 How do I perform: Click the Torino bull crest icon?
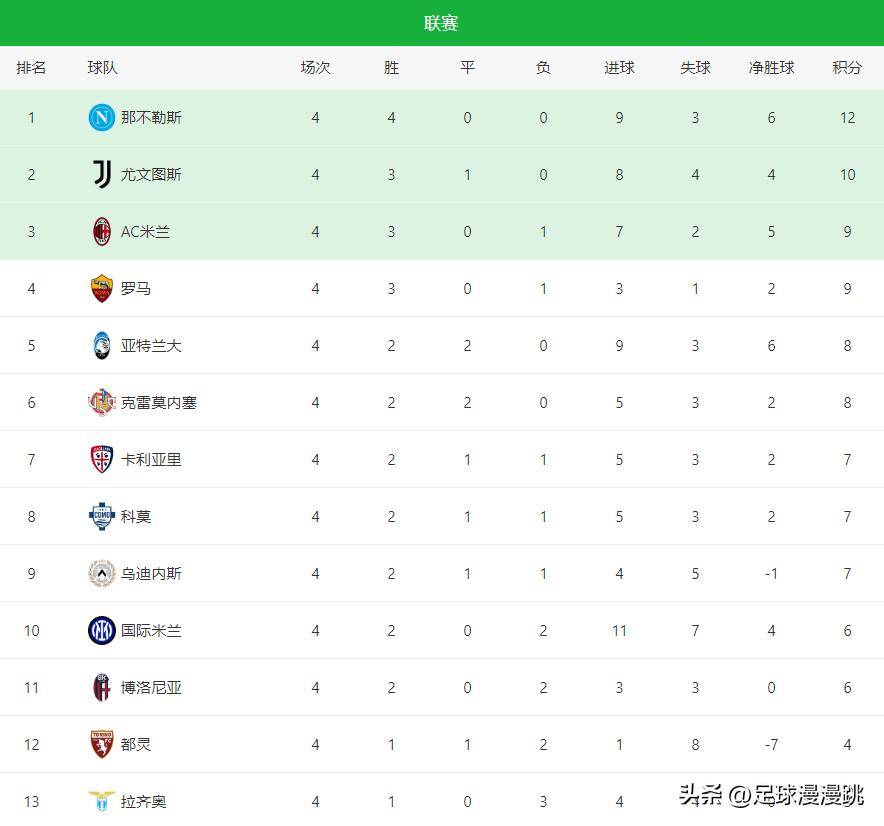102,745
